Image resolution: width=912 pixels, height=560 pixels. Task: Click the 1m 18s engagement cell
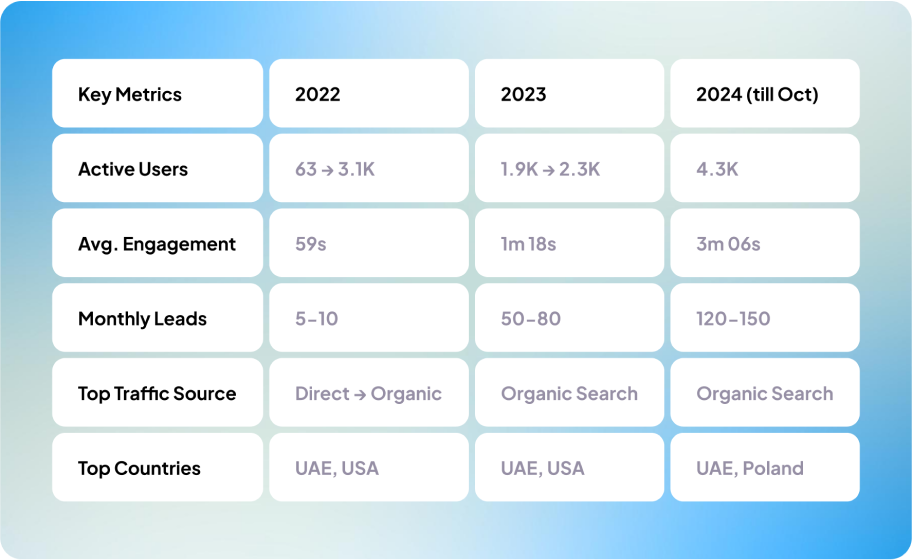pyautogui.click(x=568, y=244)
